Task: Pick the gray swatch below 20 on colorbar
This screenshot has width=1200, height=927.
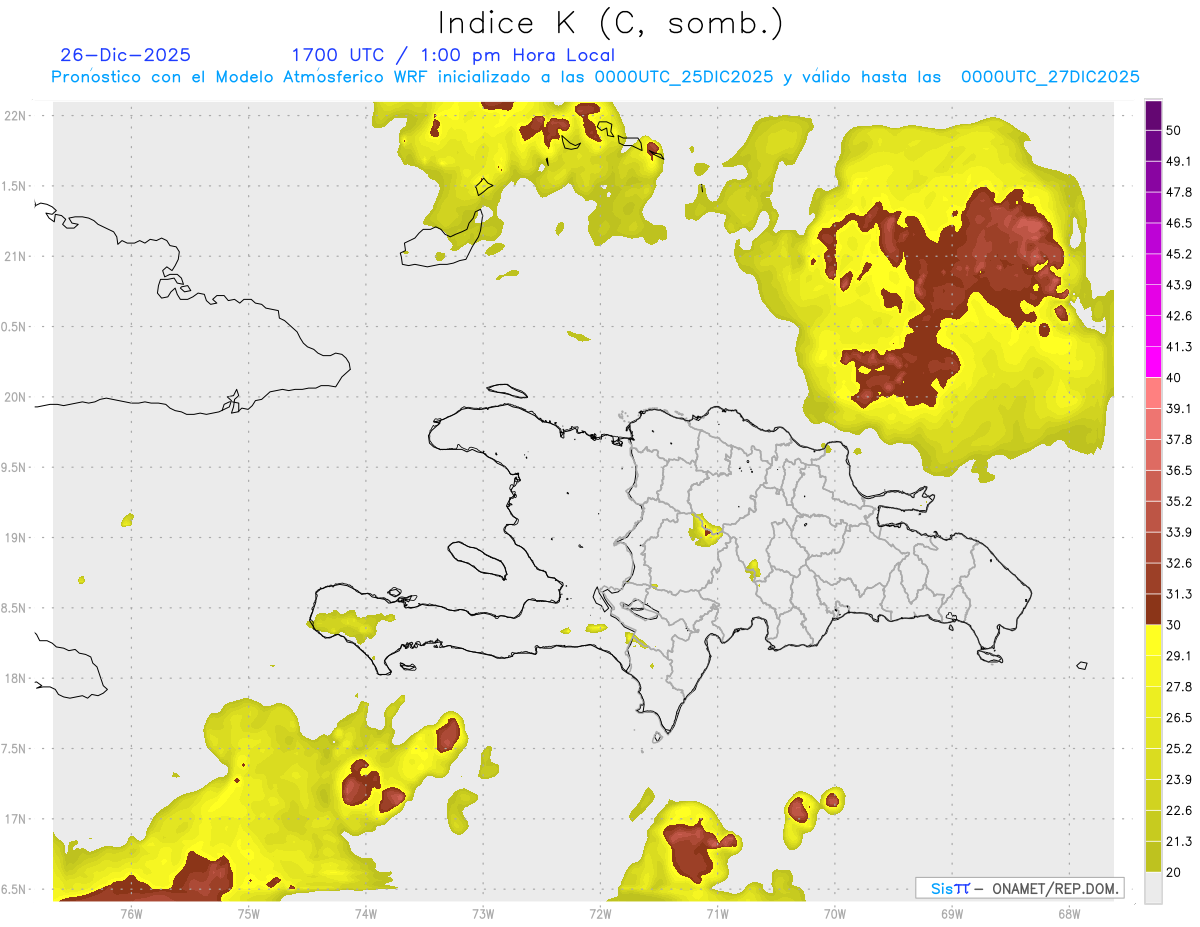Action: (1153, 888)
